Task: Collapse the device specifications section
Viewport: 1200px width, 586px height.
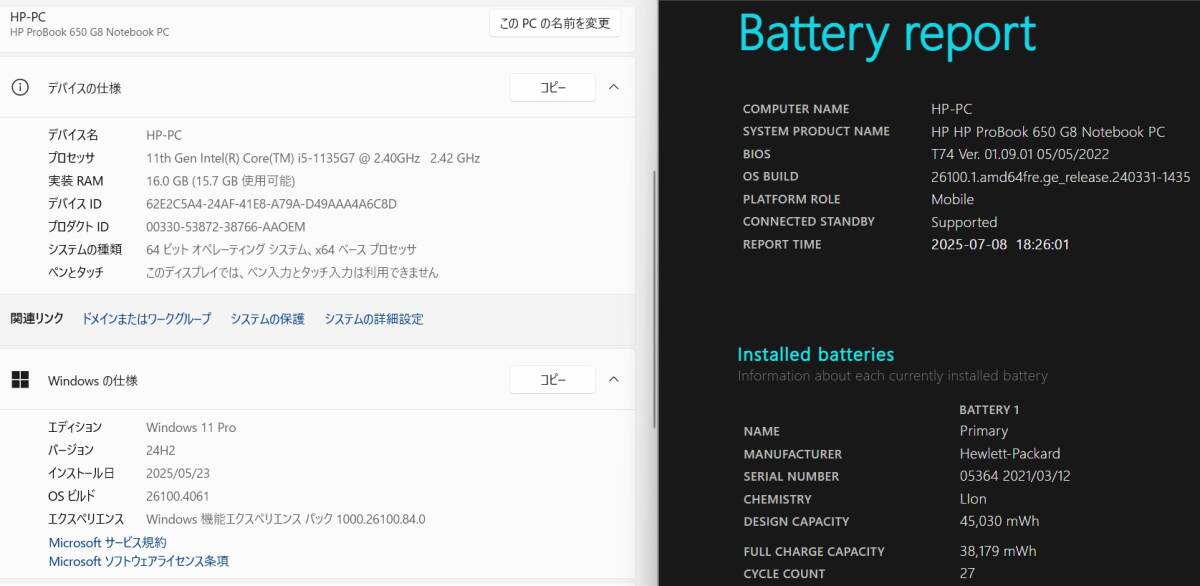Action: [x=614, y=87]
